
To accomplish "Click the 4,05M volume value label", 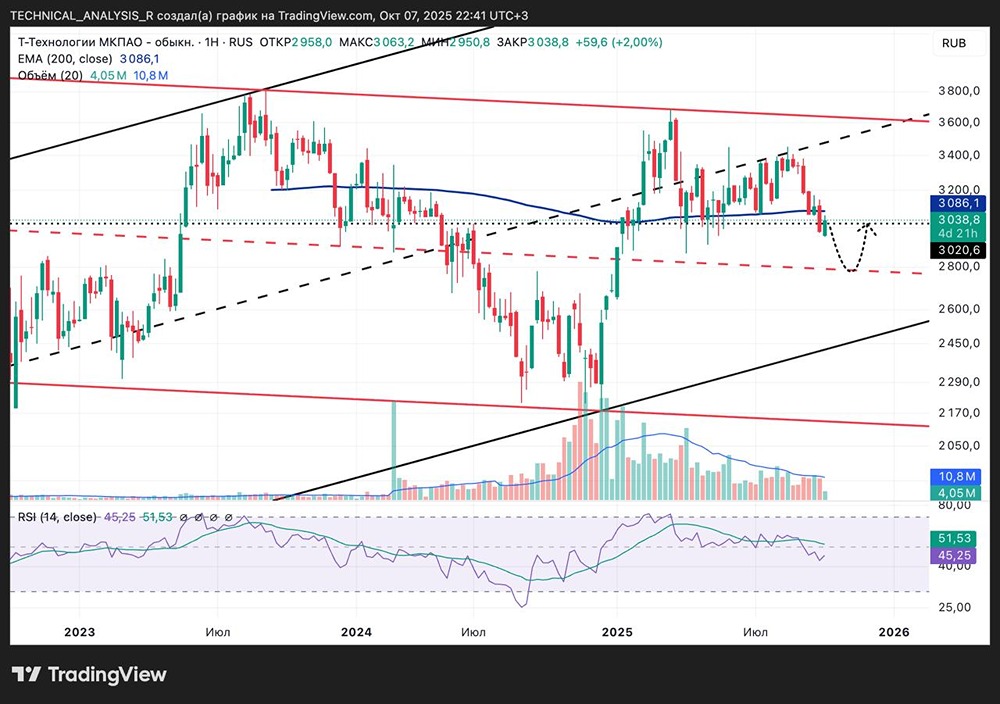I will point(957,493).
